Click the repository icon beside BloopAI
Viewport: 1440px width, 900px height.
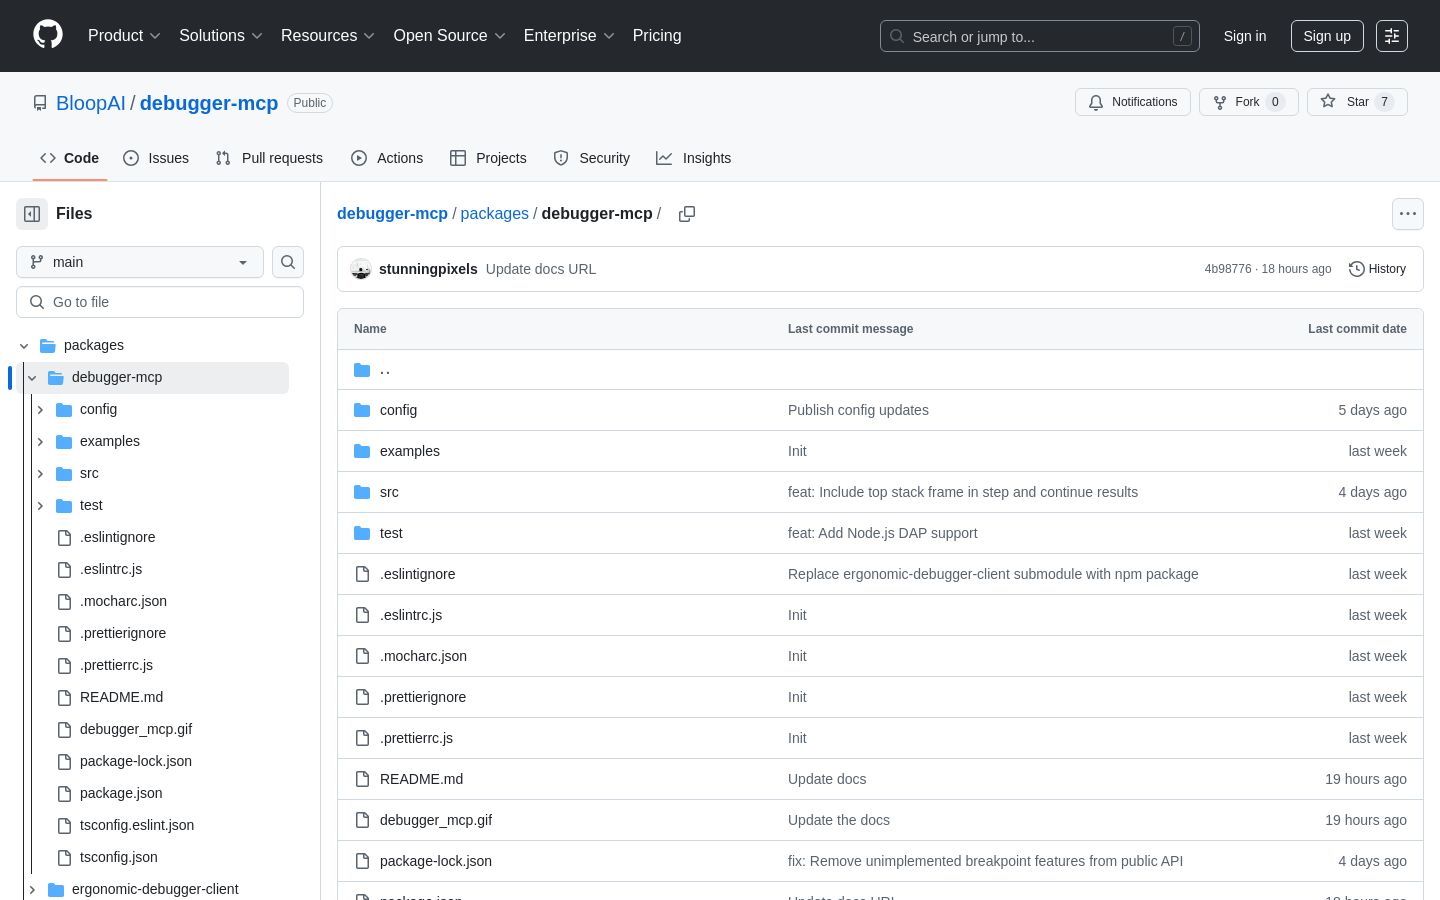pos(40,103)
